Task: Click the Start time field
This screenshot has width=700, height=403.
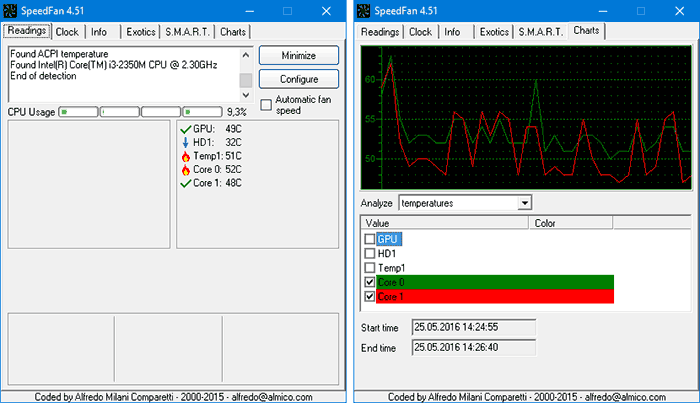Action: pyautogui.click(x=474, y=327)
